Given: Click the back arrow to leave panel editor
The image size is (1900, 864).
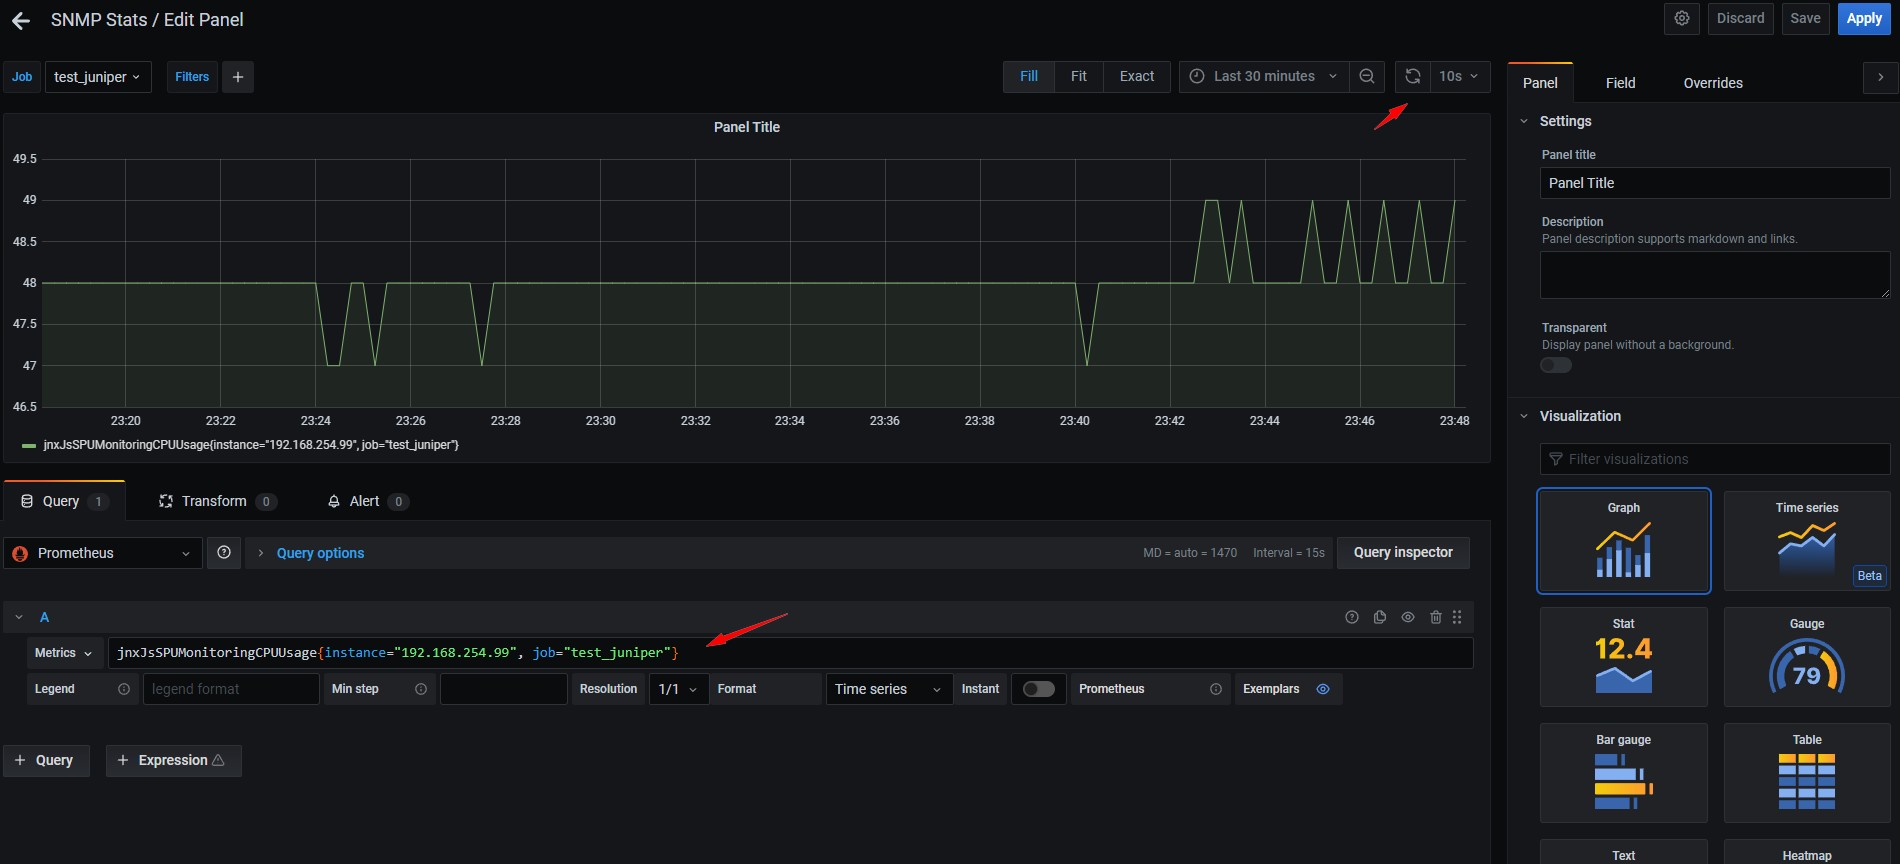Looking at the screenshot, I should [x=21, y=20].
